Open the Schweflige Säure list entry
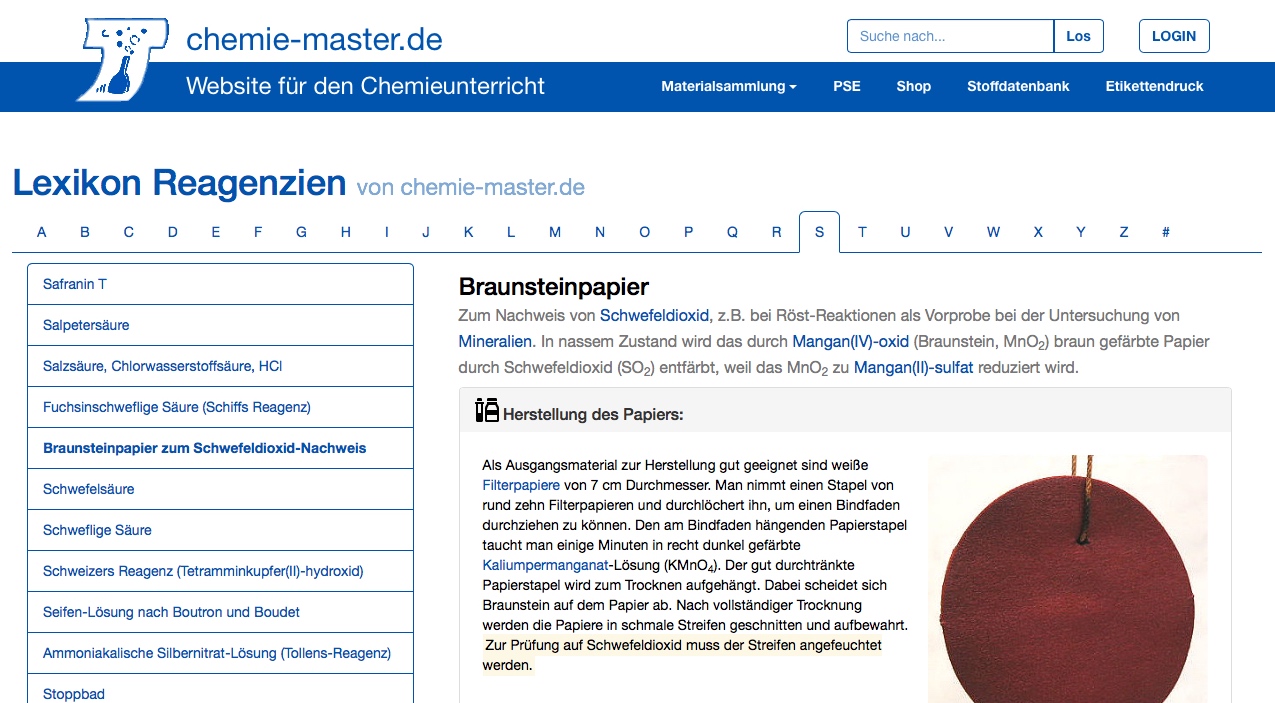 [220, 530]
